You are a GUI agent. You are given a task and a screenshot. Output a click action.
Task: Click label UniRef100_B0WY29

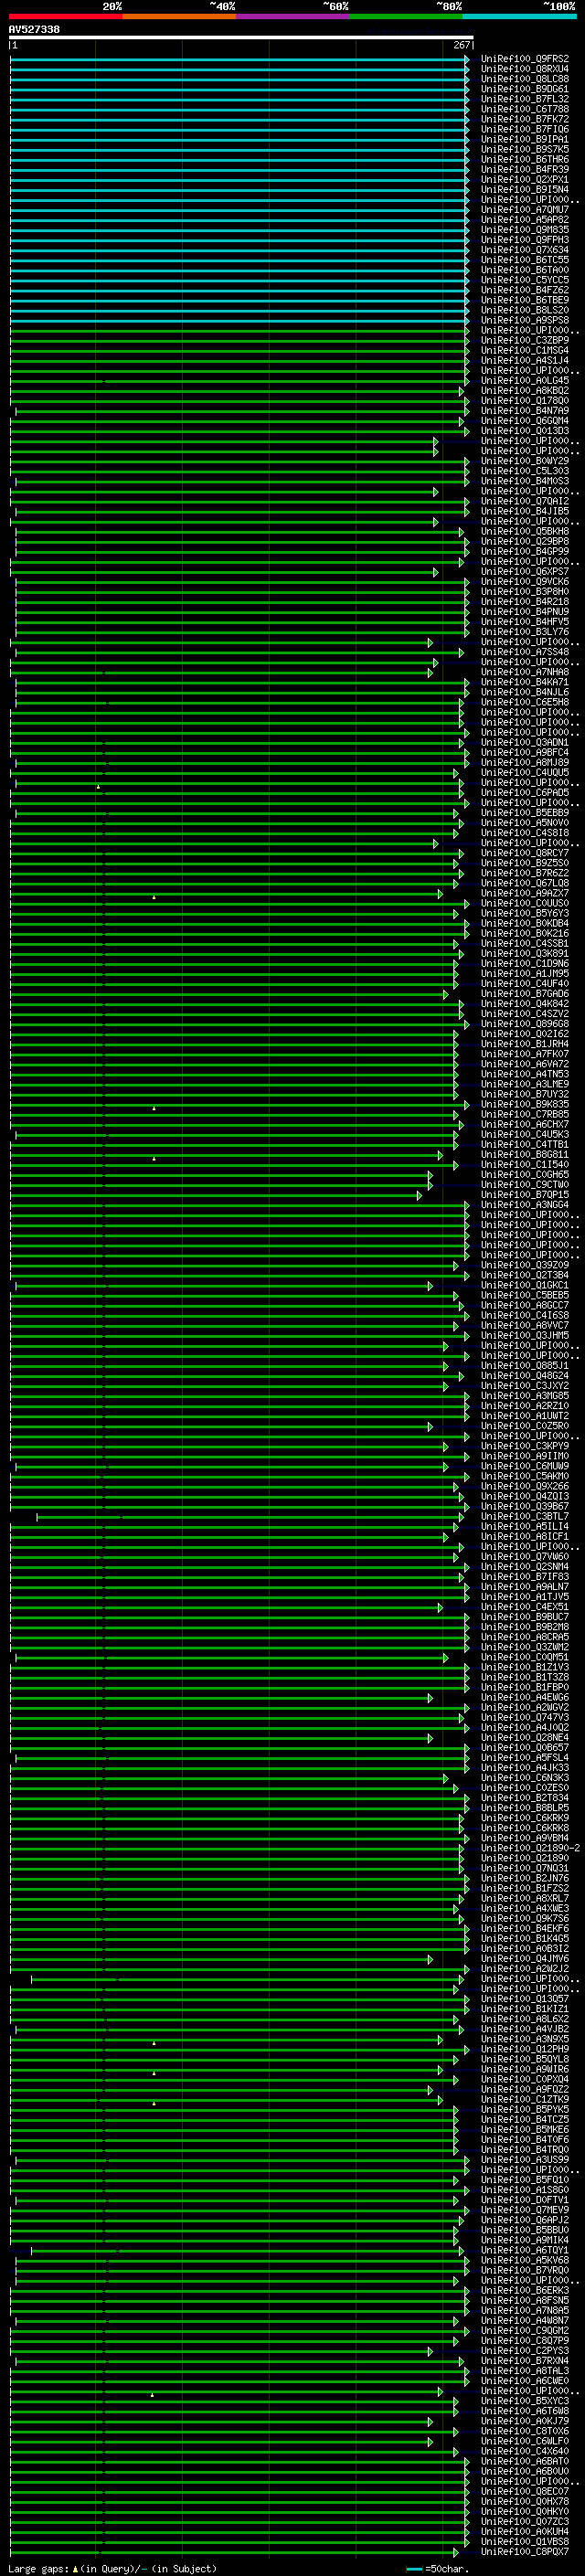point(524,461)
